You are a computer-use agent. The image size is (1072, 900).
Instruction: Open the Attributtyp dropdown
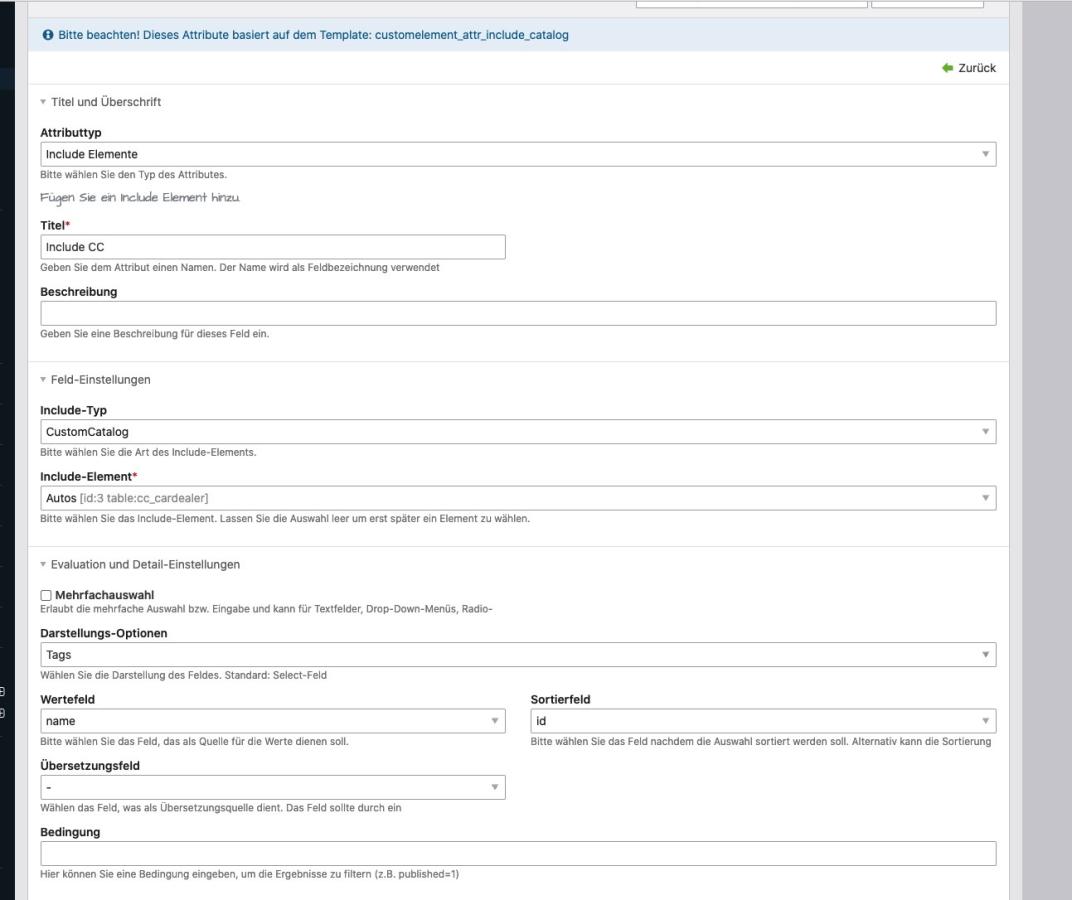(x=518, y=154)
